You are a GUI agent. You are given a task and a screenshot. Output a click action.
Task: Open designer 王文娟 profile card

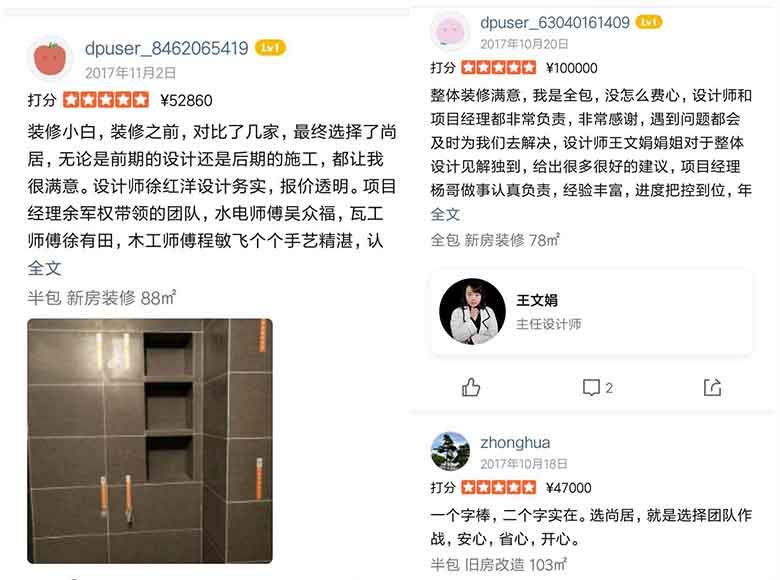pyautogui.click(x=591, y=312)
